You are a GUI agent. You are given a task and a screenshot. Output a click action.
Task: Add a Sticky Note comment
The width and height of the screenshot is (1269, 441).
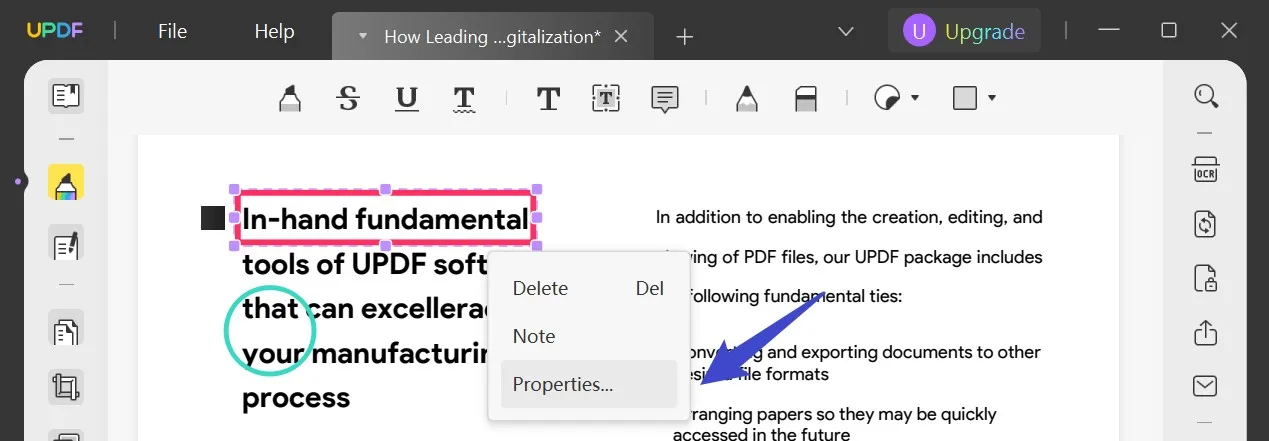[x=665, y=98]
